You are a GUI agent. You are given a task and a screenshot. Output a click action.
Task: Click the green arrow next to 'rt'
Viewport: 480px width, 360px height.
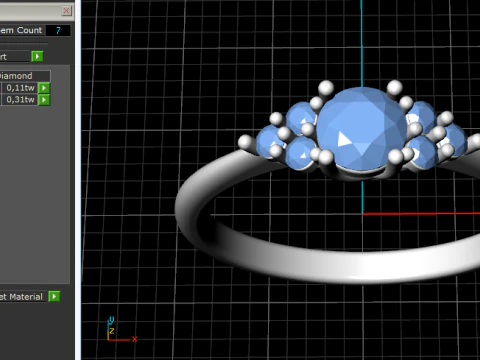coord(37,56)
